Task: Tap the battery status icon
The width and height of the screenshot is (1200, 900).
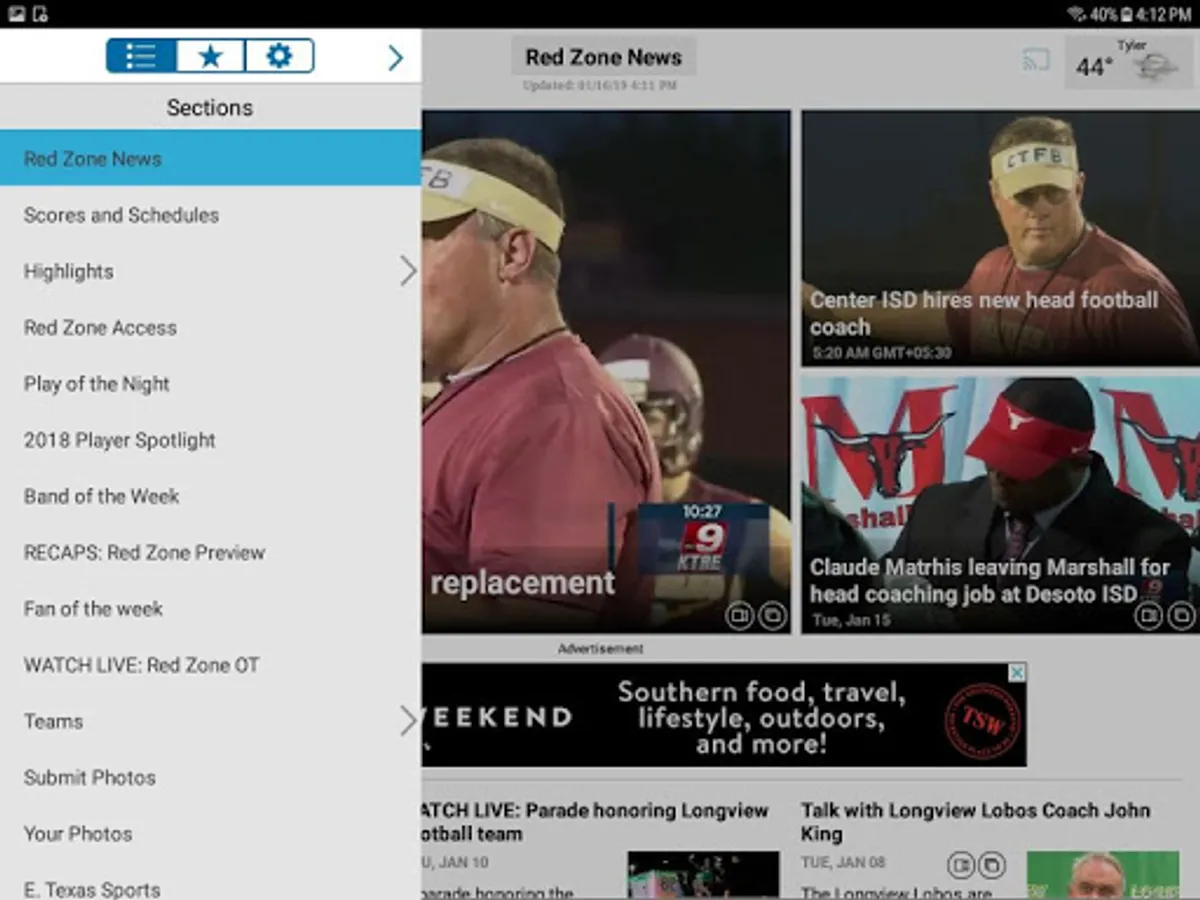Action: [x=1127, y=14]
